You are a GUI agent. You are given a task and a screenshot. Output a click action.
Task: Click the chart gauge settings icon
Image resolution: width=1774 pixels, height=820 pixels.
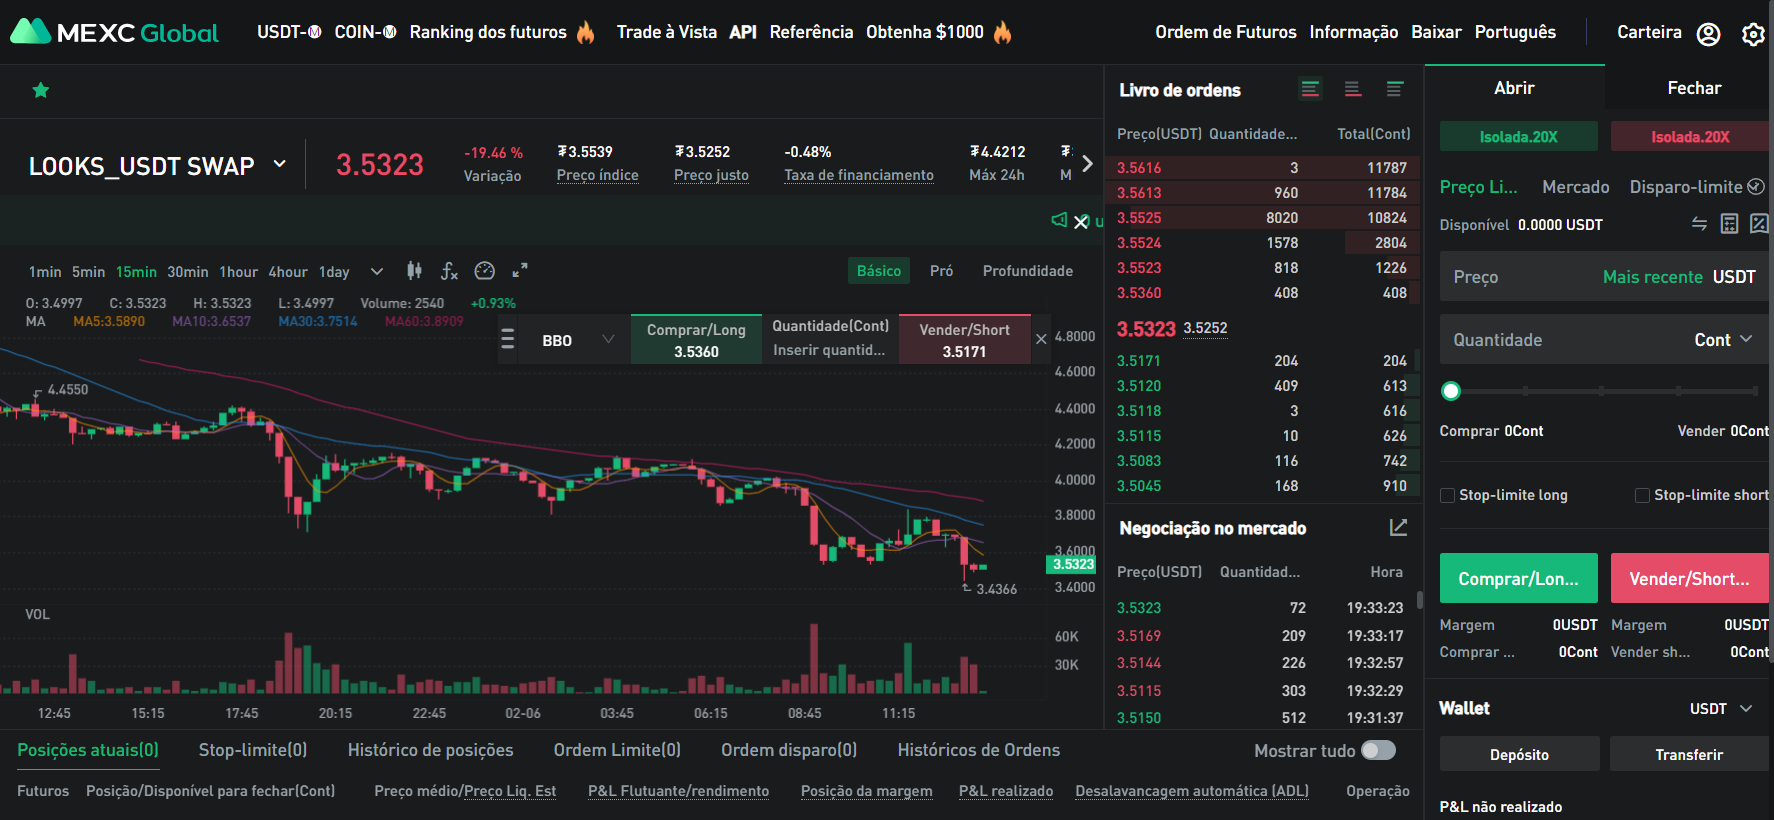point(485,271)
